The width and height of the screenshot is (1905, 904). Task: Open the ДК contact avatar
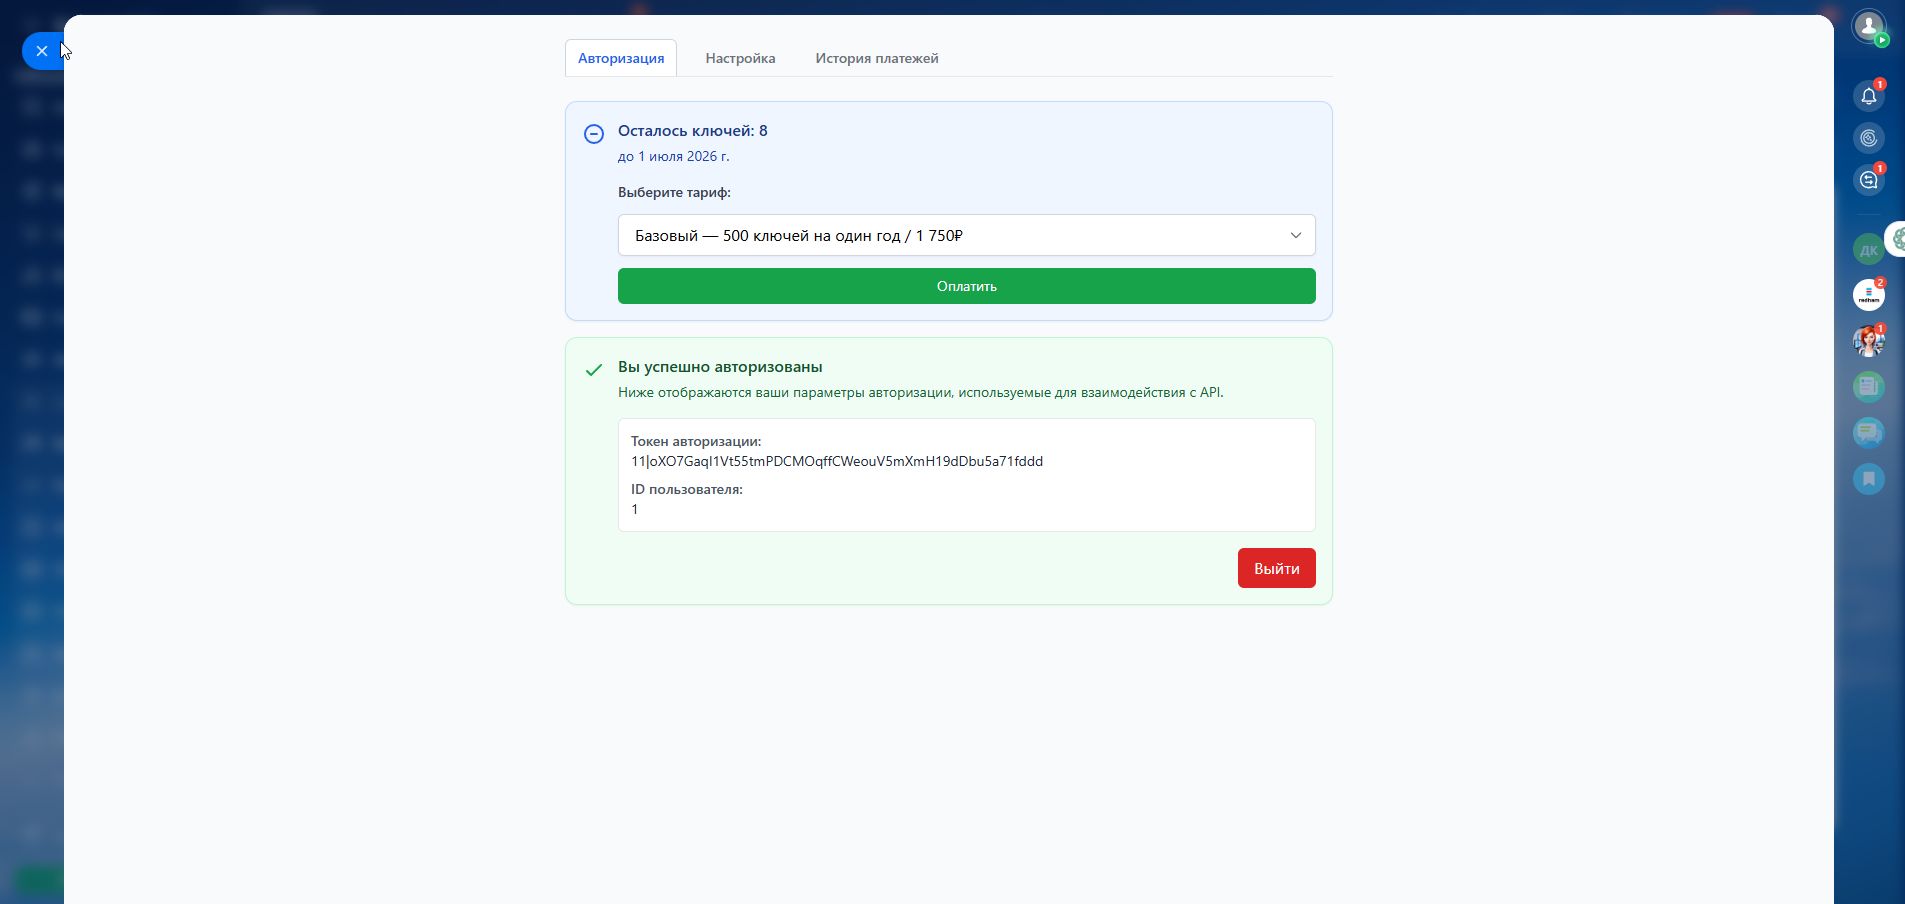point(1868,250)
